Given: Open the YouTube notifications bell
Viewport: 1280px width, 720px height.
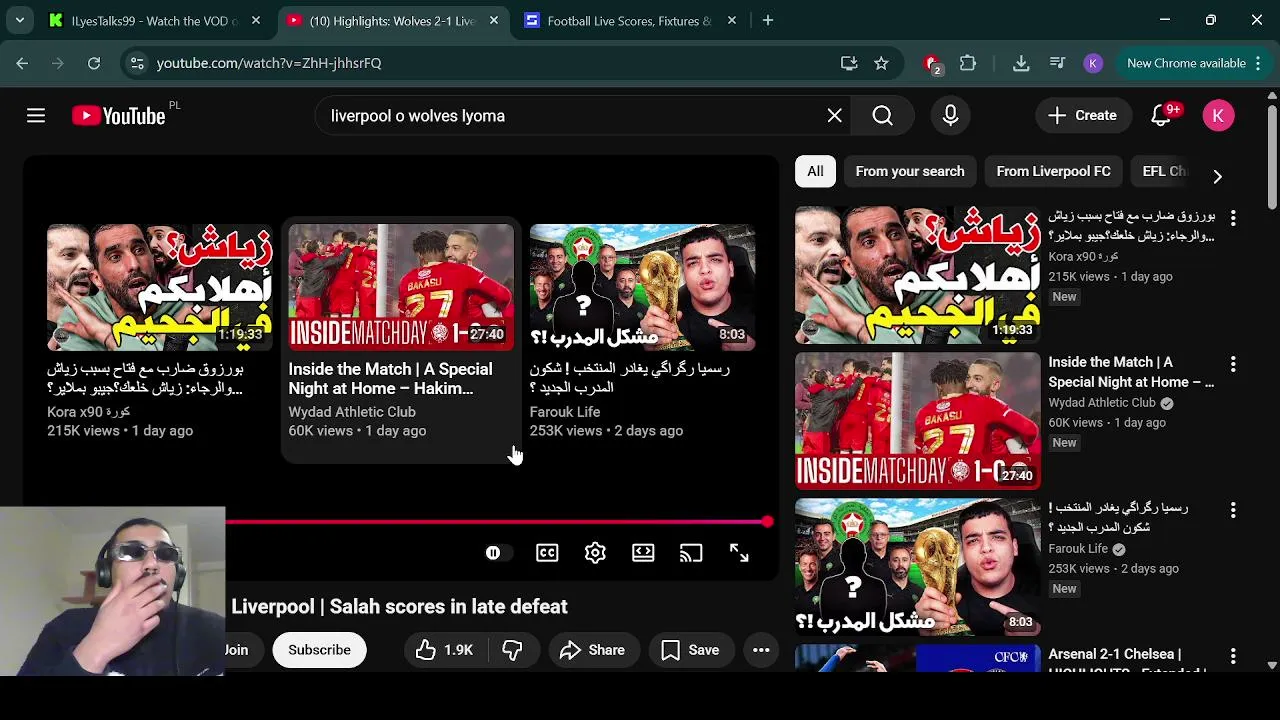Looking at the screenshot, I should coord(1161,116).
